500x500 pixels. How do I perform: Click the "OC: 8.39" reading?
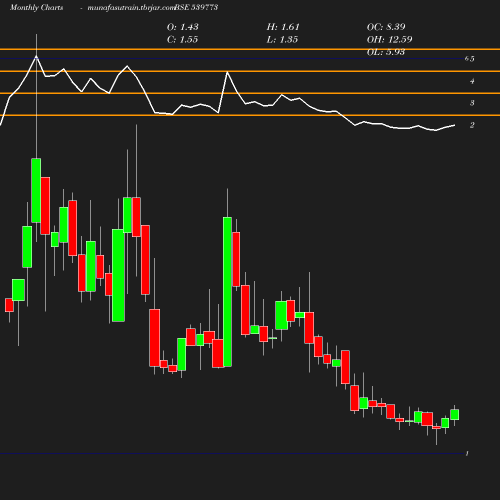386,27
